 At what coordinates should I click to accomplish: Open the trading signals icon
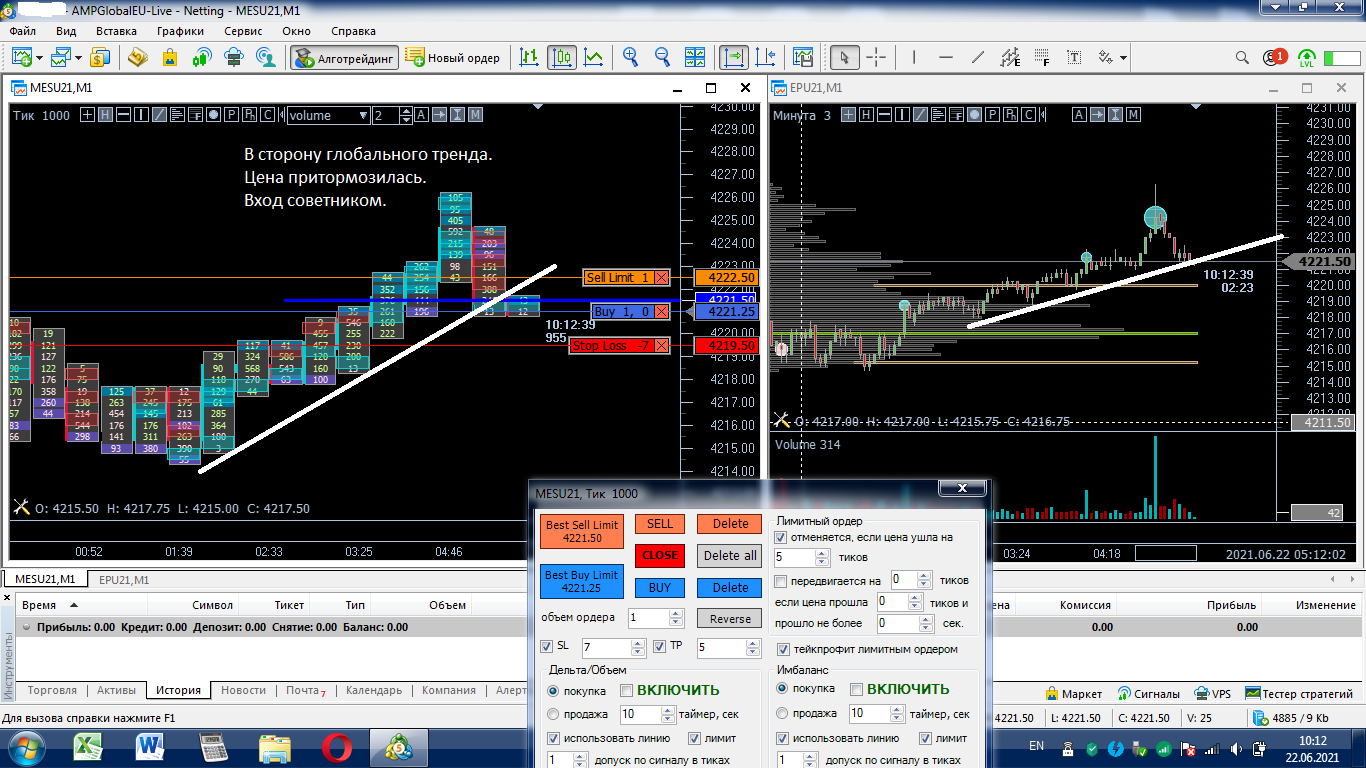pos(202,57)
